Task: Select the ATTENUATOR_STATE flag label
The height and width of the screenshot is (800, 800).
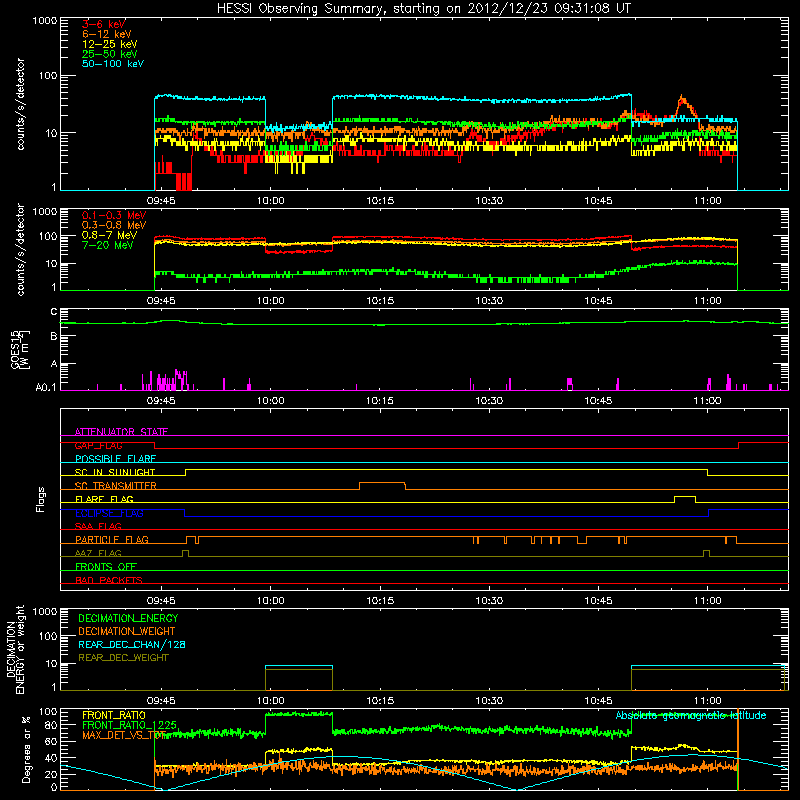Action: pyautogui.click(x=121, y=432)
